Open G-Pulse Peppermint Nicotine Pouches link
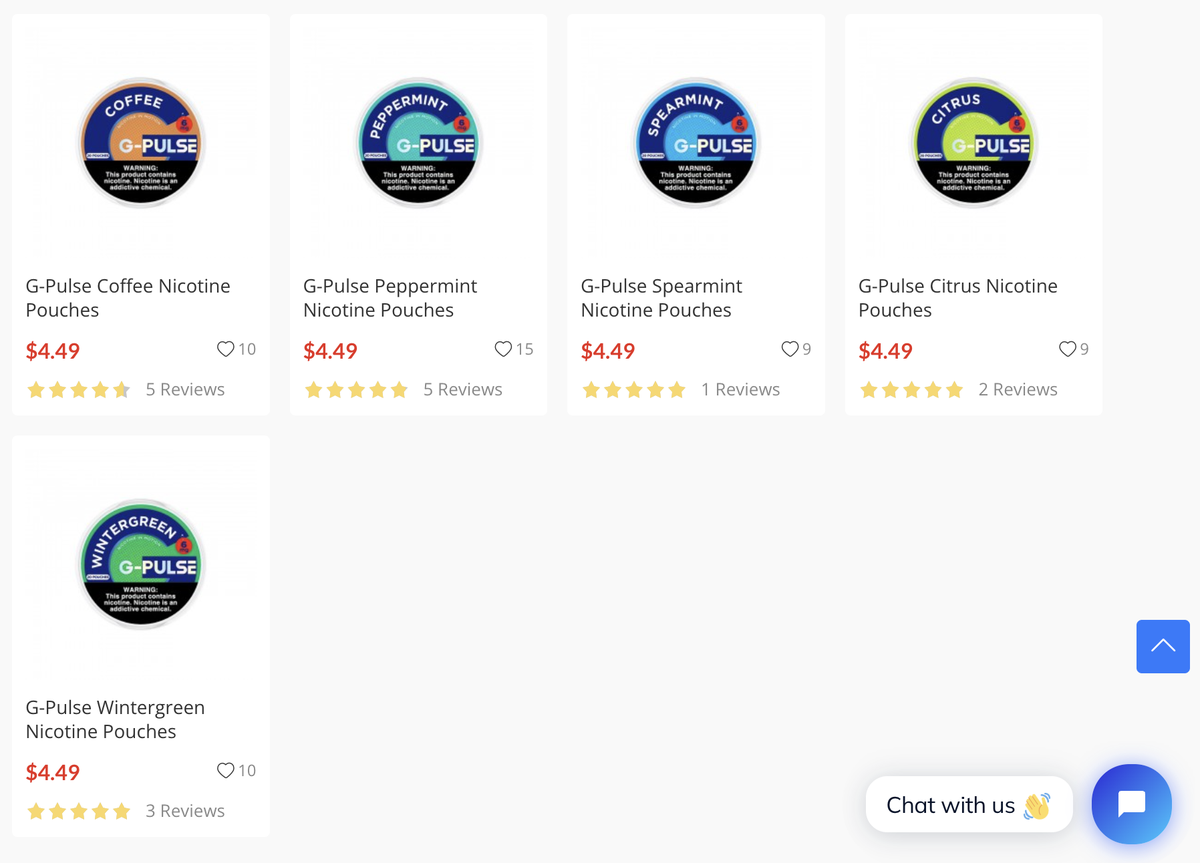The width and height of the screenshot is (1200, 863). click(390, 298)
